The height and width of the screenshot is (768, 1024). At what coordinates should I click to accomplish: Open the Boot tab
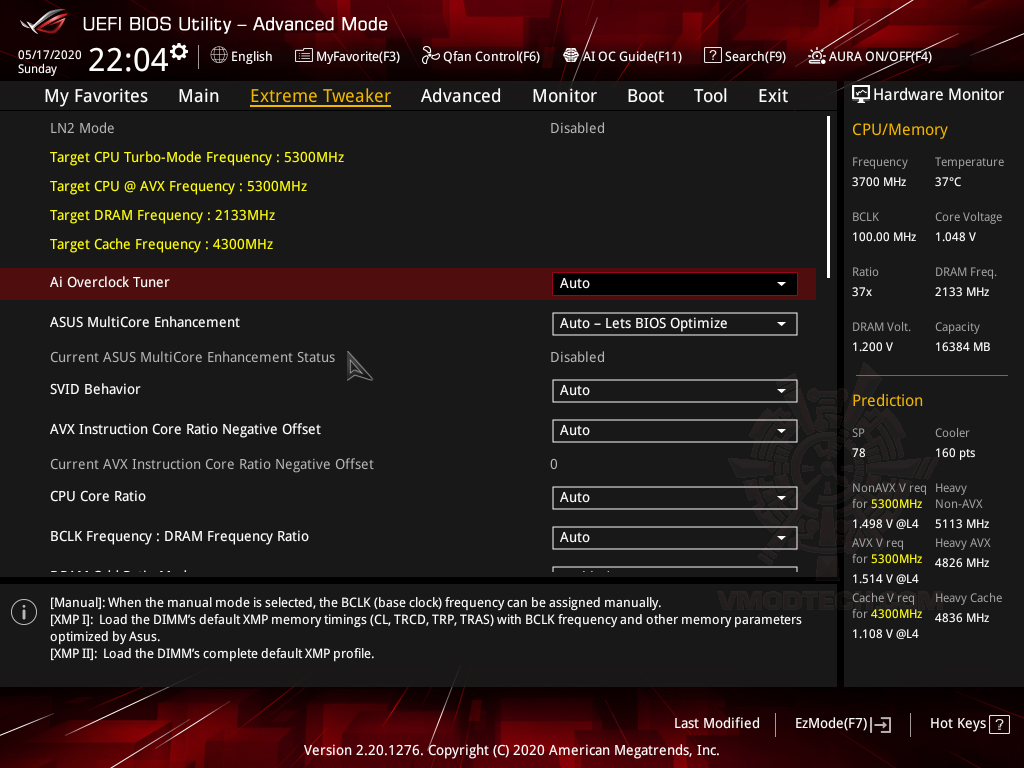645,95
